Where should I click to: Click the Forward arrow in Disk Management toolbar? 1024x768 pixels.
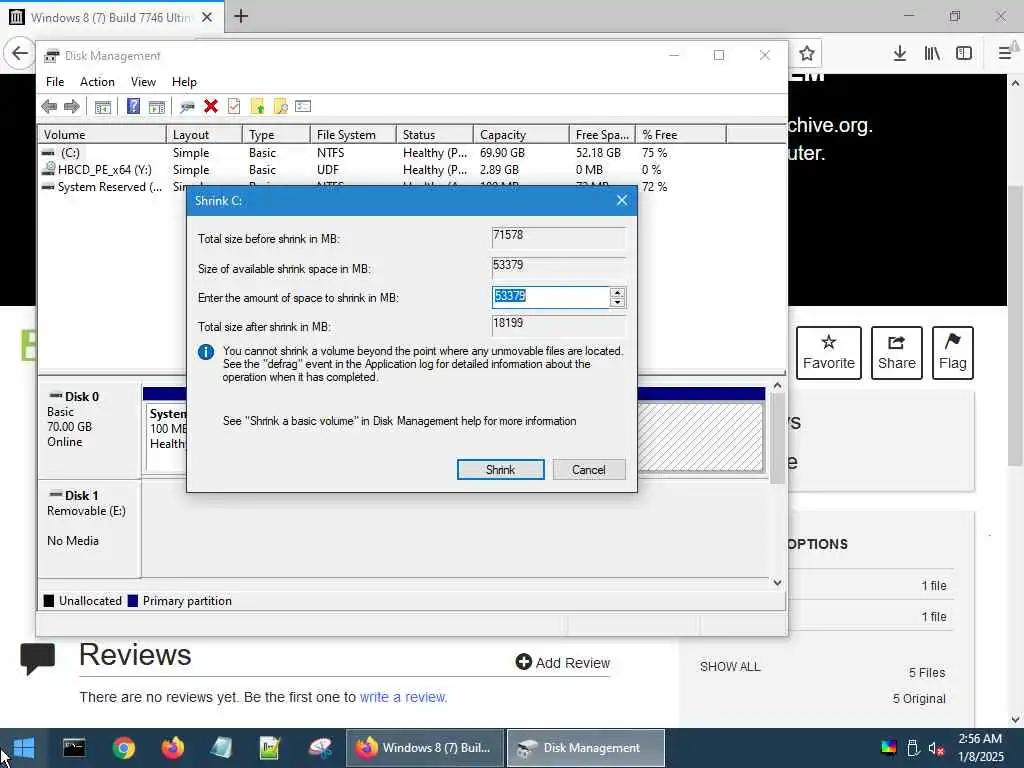(x=72, y=106)
